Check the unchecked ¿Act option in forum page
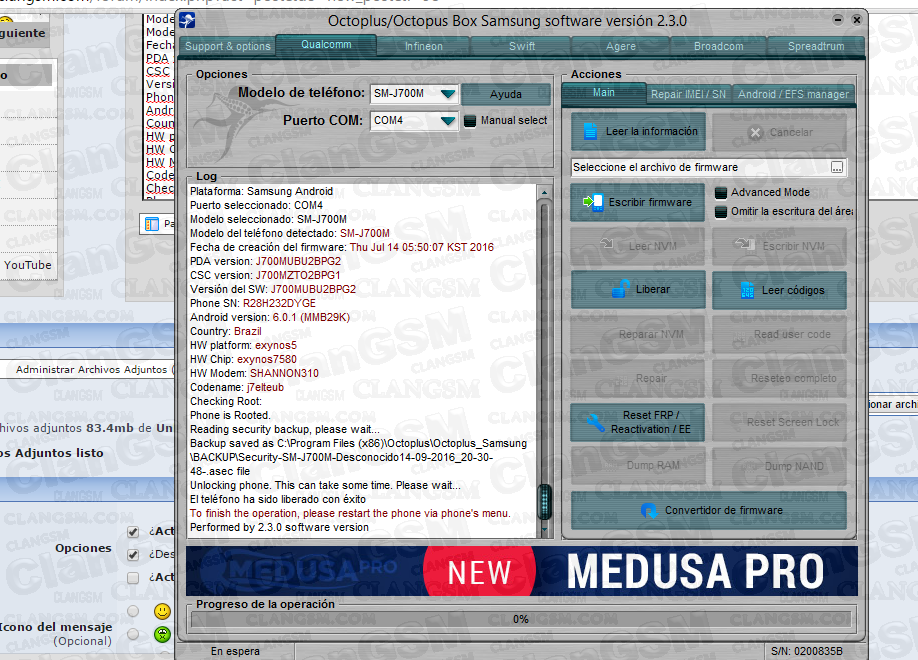The height and width of the screenshot is (660, 918). [133, 578]
